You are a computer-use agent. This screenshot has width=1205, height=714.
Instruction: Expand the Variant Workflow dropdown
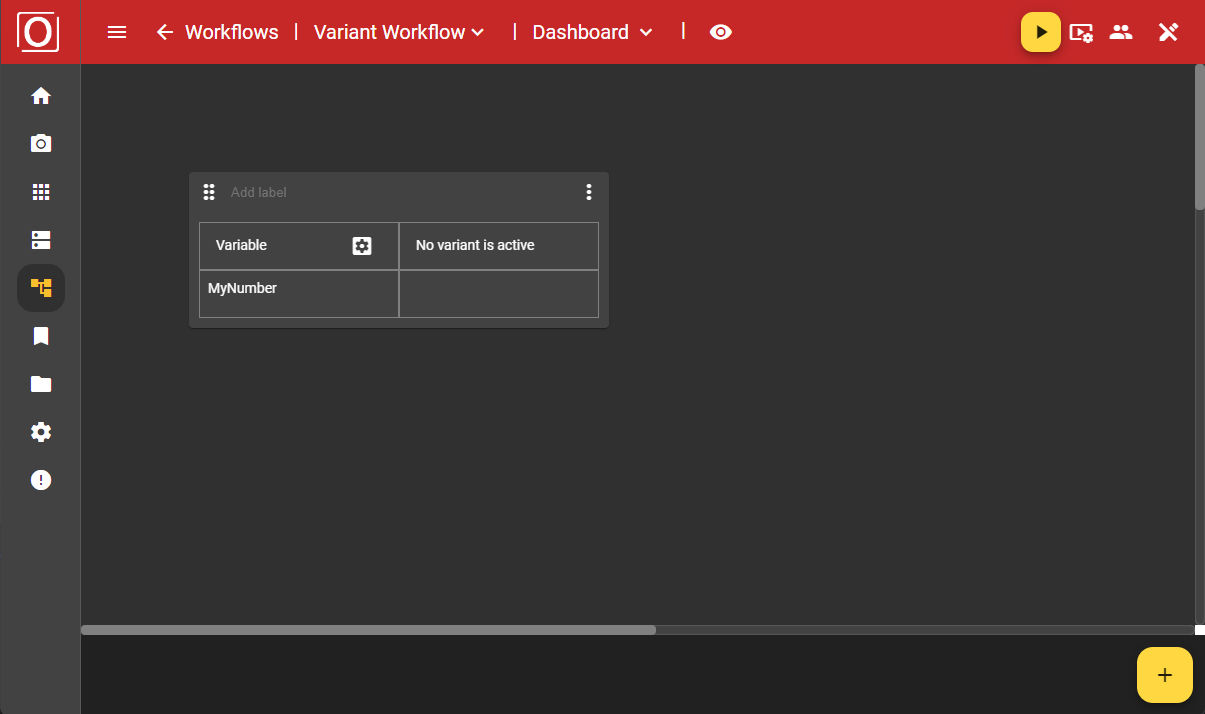click(x=399, y=32)
